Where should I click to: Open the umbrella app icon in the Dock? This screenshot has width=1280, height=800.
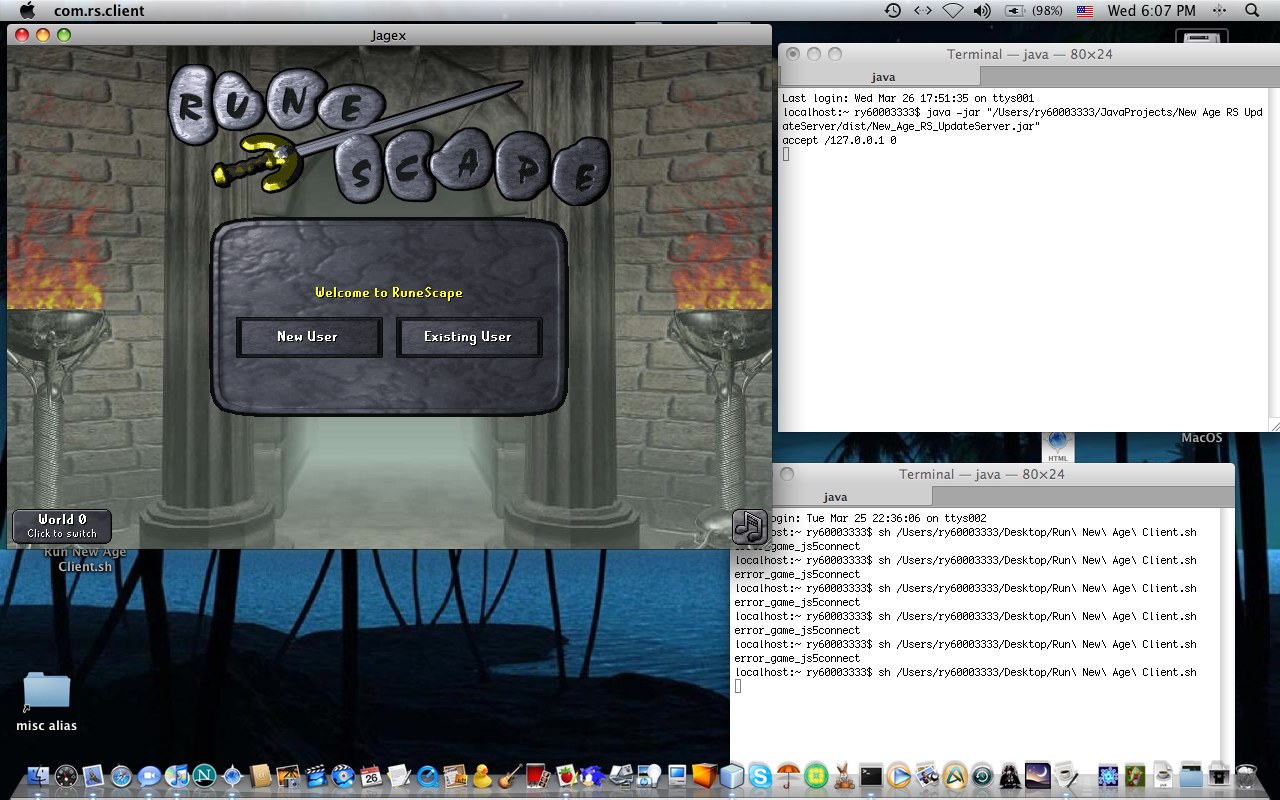[788, 776]
